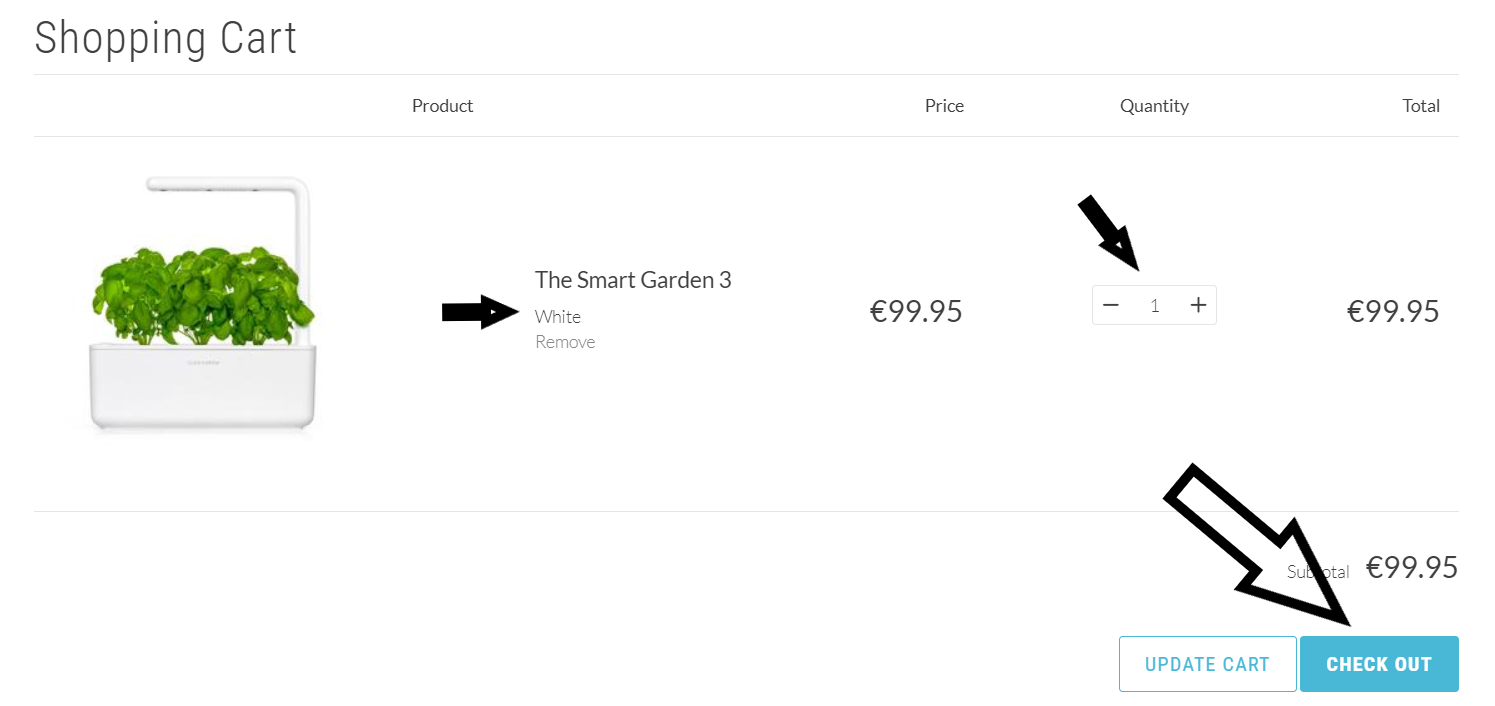Click the black arrow pointing at White
This screenshot has width=1495, height=706.
(480, 312)
